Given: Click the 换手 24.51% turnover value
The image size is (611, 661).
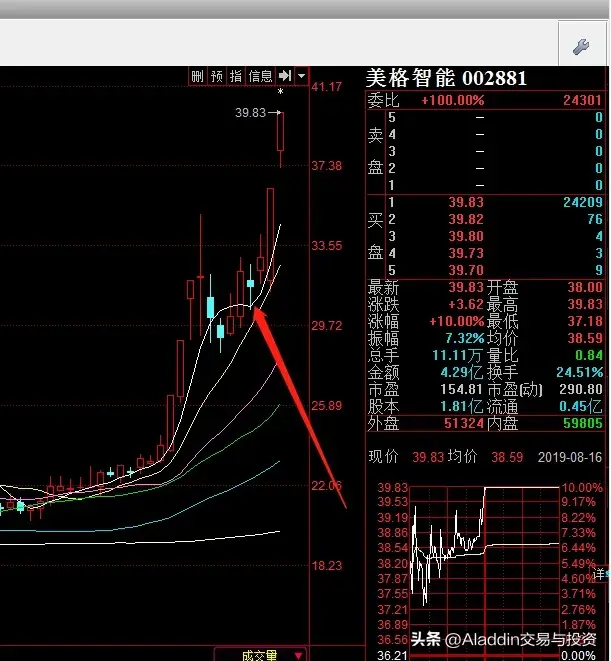Looking at the screenshot, I should tap(581, 372).
